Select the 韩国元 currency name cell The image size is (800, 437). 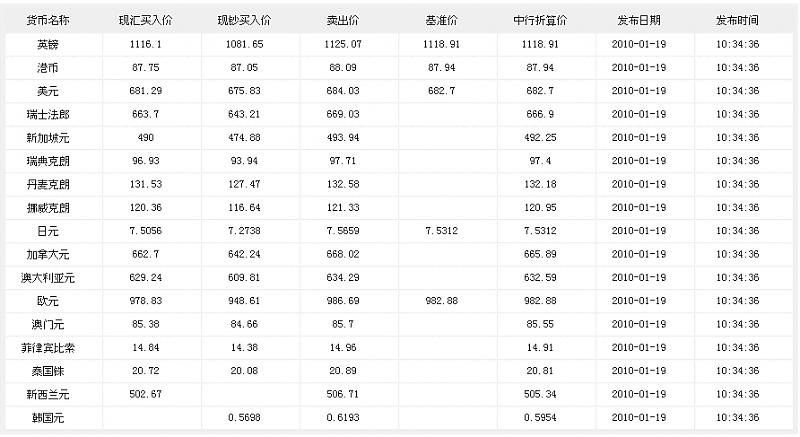[x=48, y=418]
